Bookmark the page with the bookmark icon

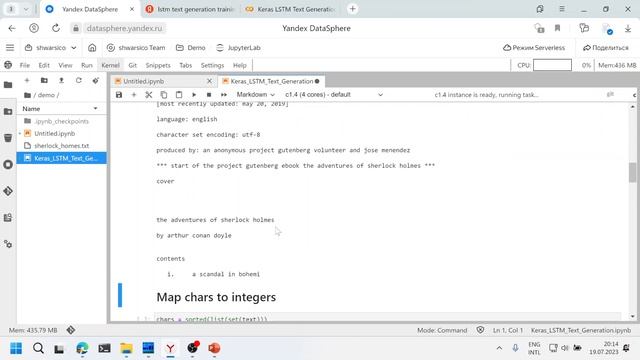(x=557, y=28)
